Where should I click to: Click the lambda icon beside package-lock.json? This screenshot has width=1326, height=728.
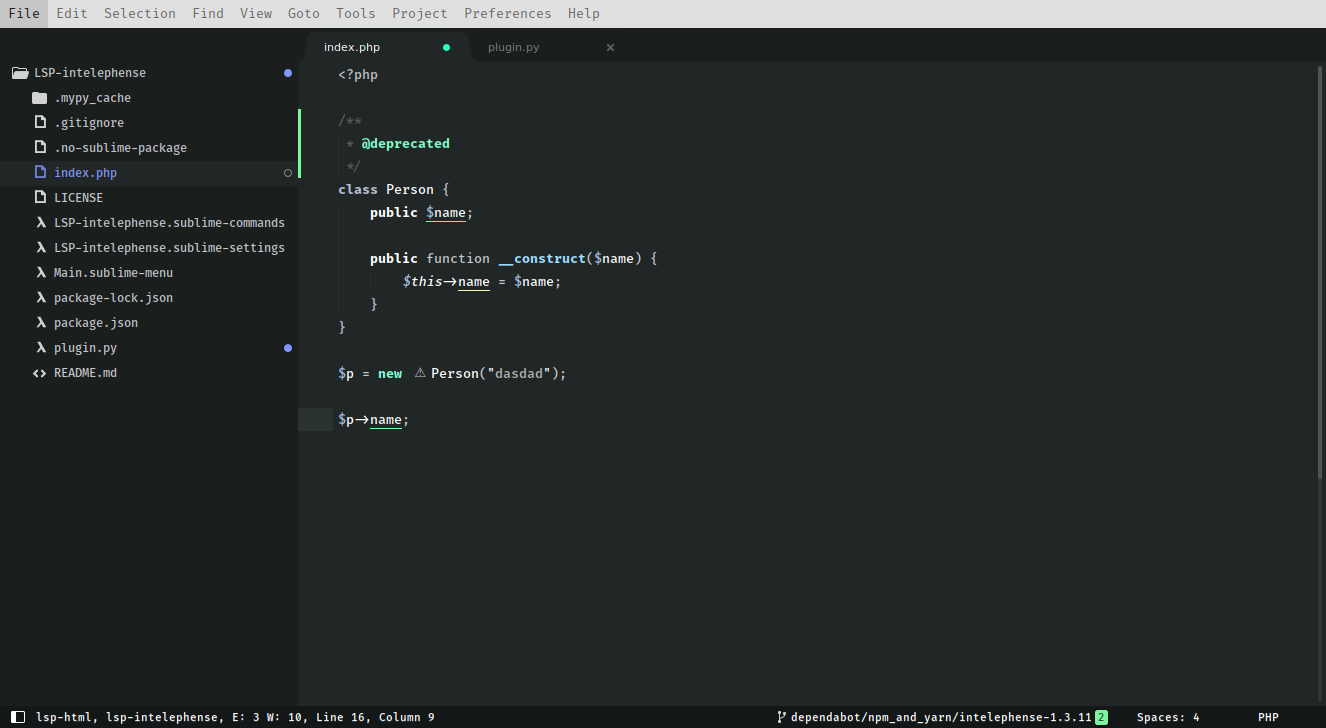coord(41,298)
